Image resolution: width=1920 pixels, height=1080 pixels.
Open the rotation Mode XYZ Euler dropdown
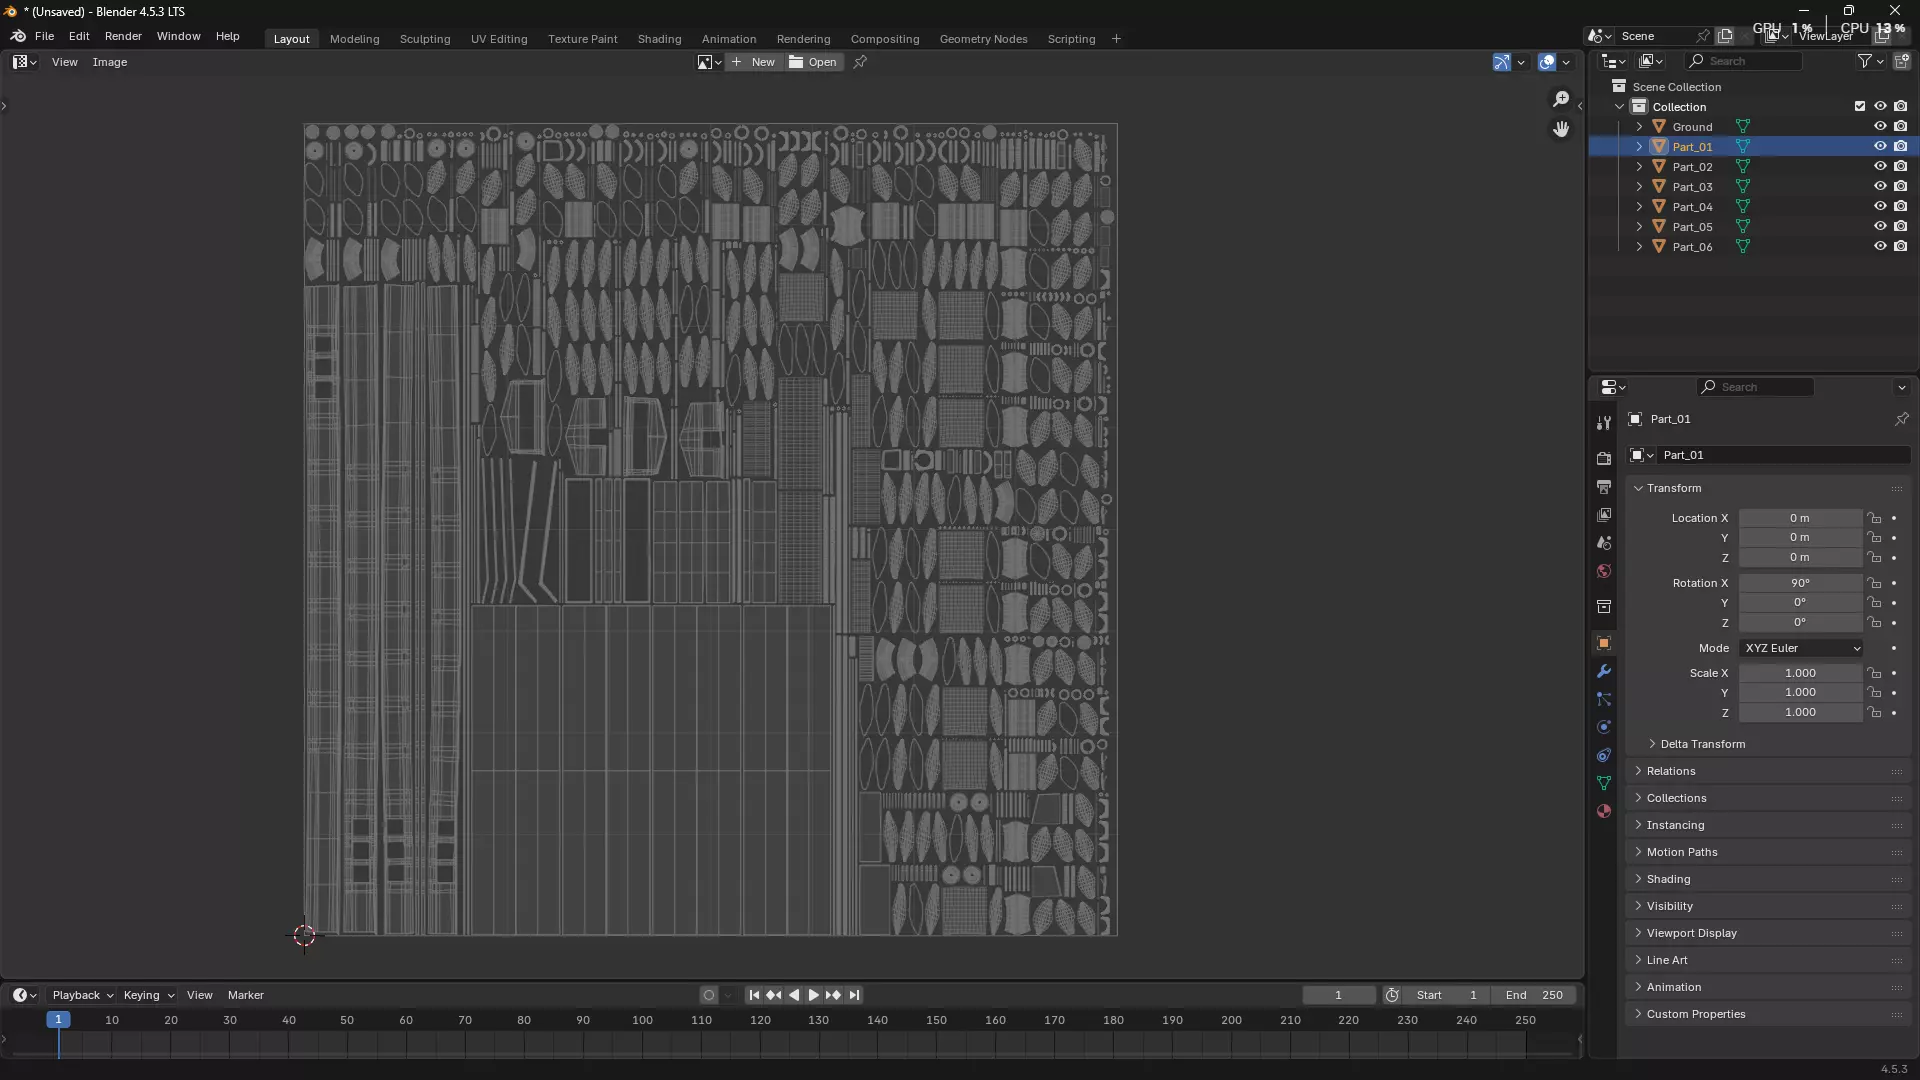click(1801, 648)
